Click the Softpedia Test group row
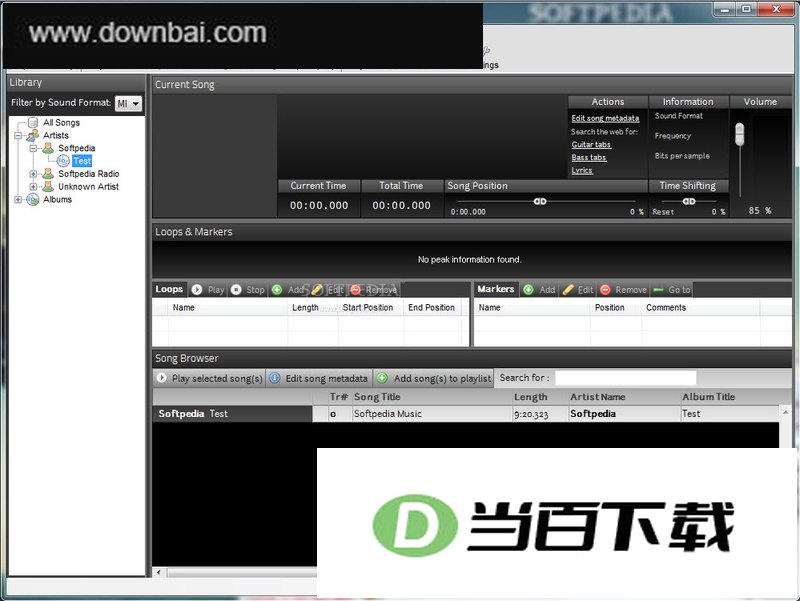 232,414
